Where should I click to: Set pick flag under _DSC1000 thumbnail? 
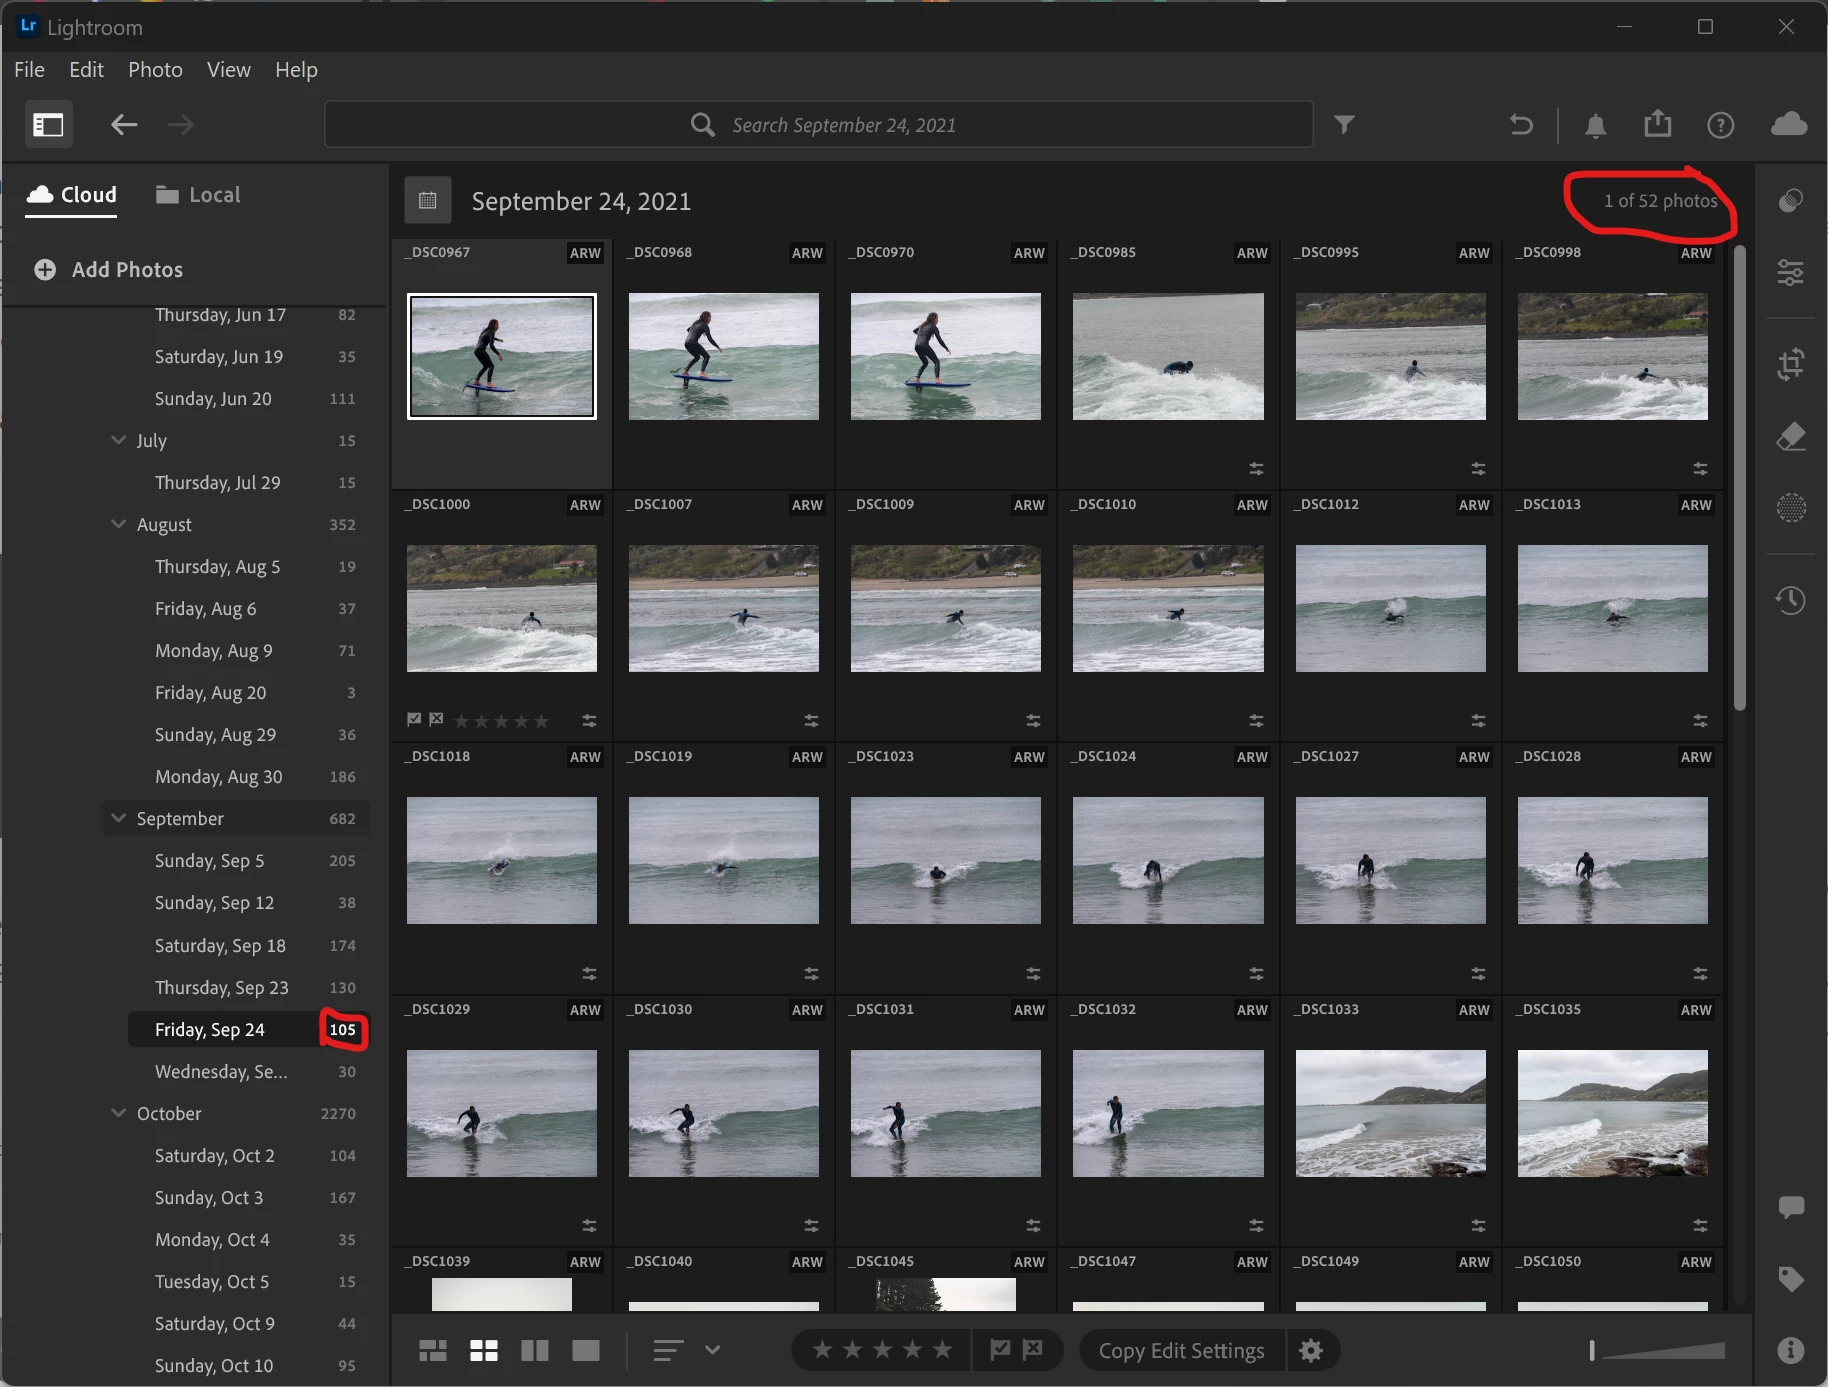tap(414, 719)
